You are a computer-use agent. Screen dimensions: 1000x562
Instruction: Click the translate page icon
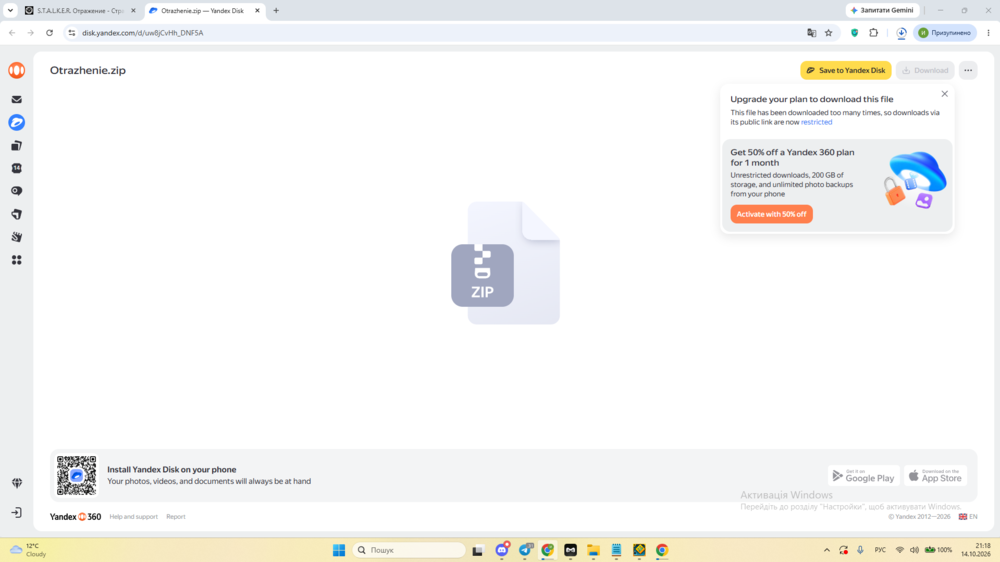tap(811, 33)
